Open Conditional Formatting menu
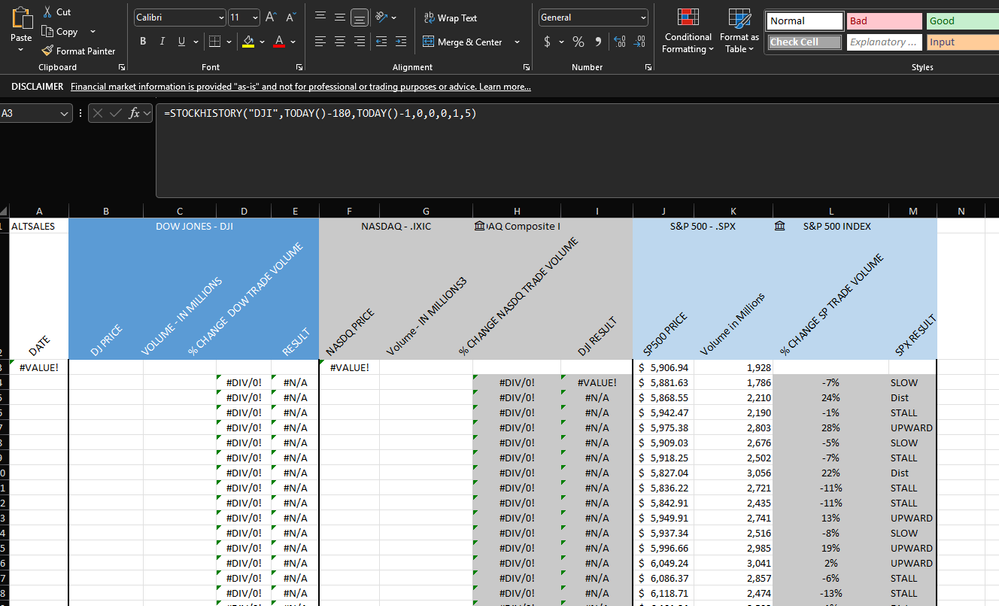The width and height of the screenshot is (999, 606). pos(688,30)
